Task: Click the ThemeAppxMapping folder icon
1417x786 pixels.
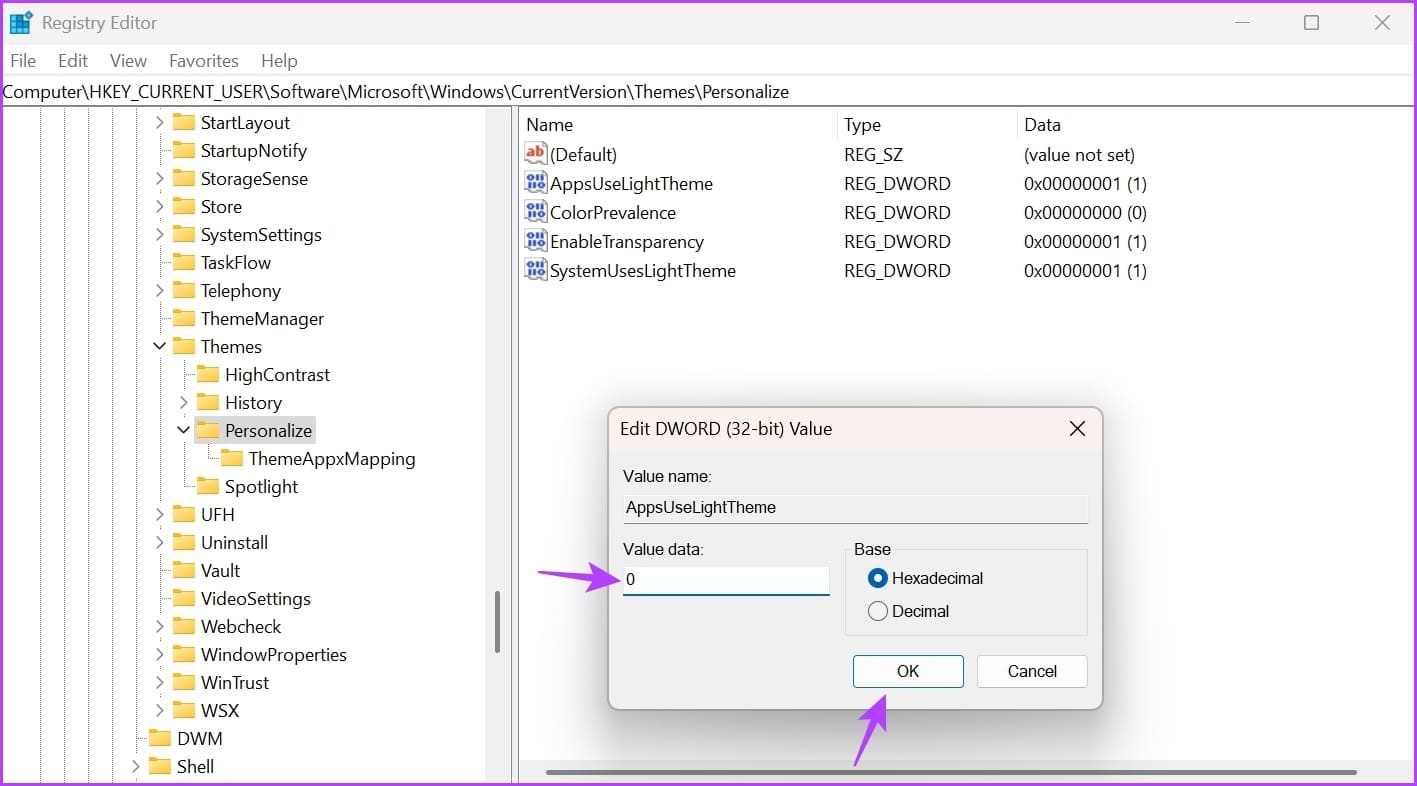Action: (x=232, y=458)
